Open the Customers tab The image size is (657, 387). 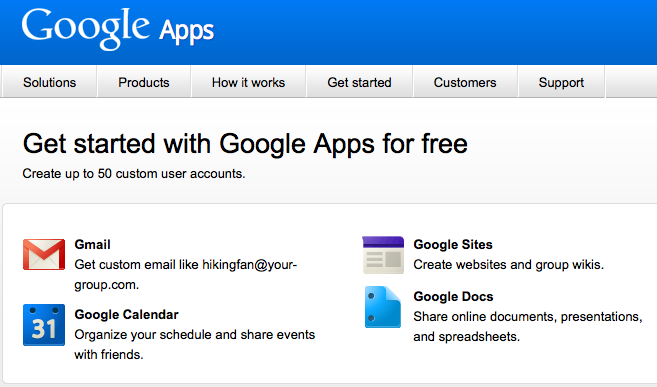click(465, 82)
